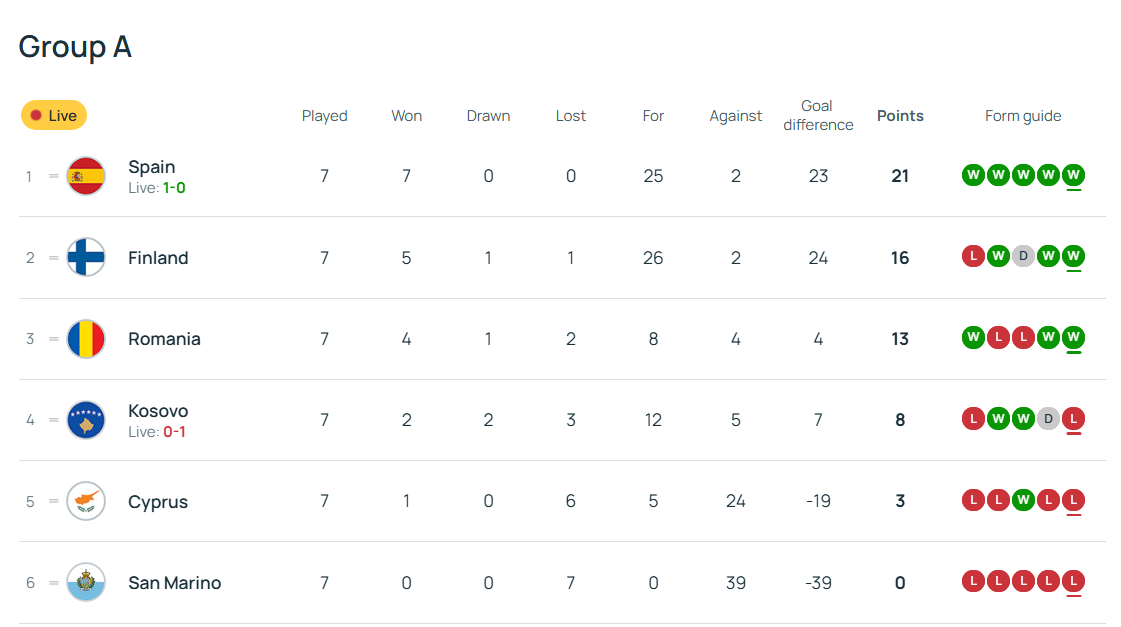Screen dimensions: 1121x627
Task: Open the Finland team link
Action: [158, 258]
